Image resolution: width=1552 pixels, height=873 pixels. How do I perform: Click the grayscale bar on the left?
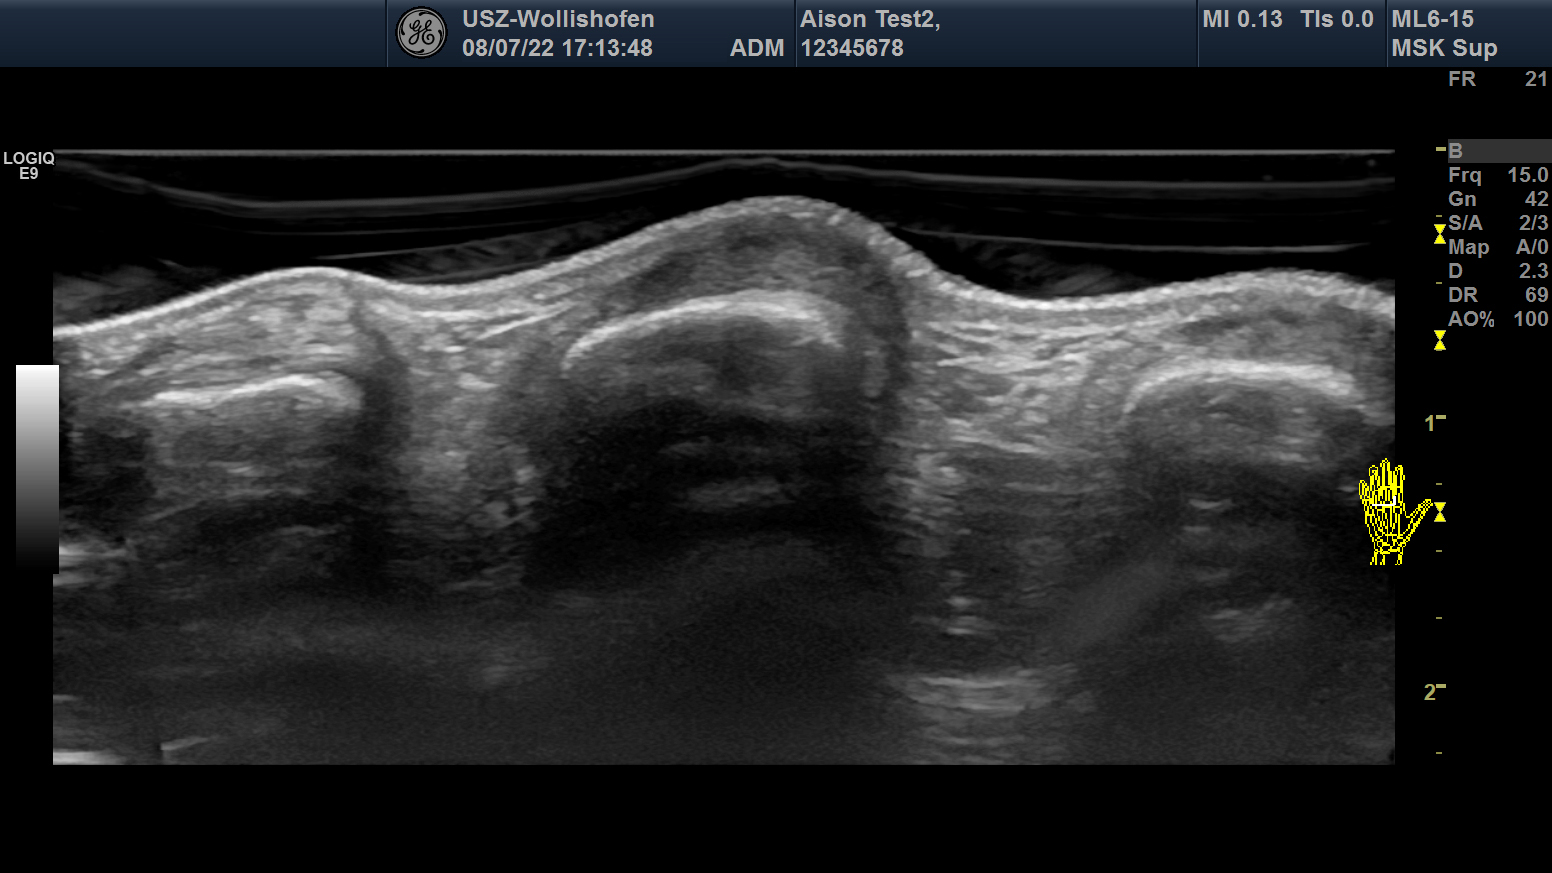37,468
